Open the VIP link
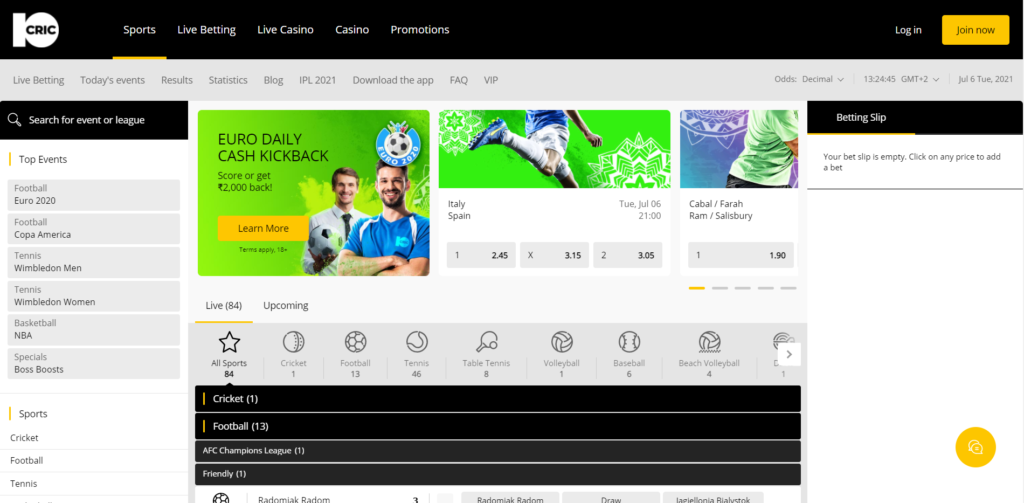The width and height of the screenshot is (1024, 503). click(491, 80)
